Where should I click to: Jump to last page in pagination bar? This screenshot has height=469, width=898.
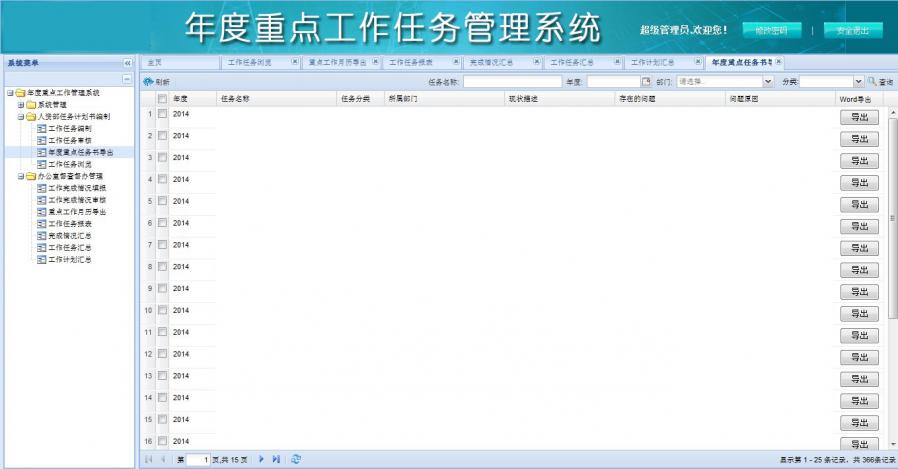276,459
